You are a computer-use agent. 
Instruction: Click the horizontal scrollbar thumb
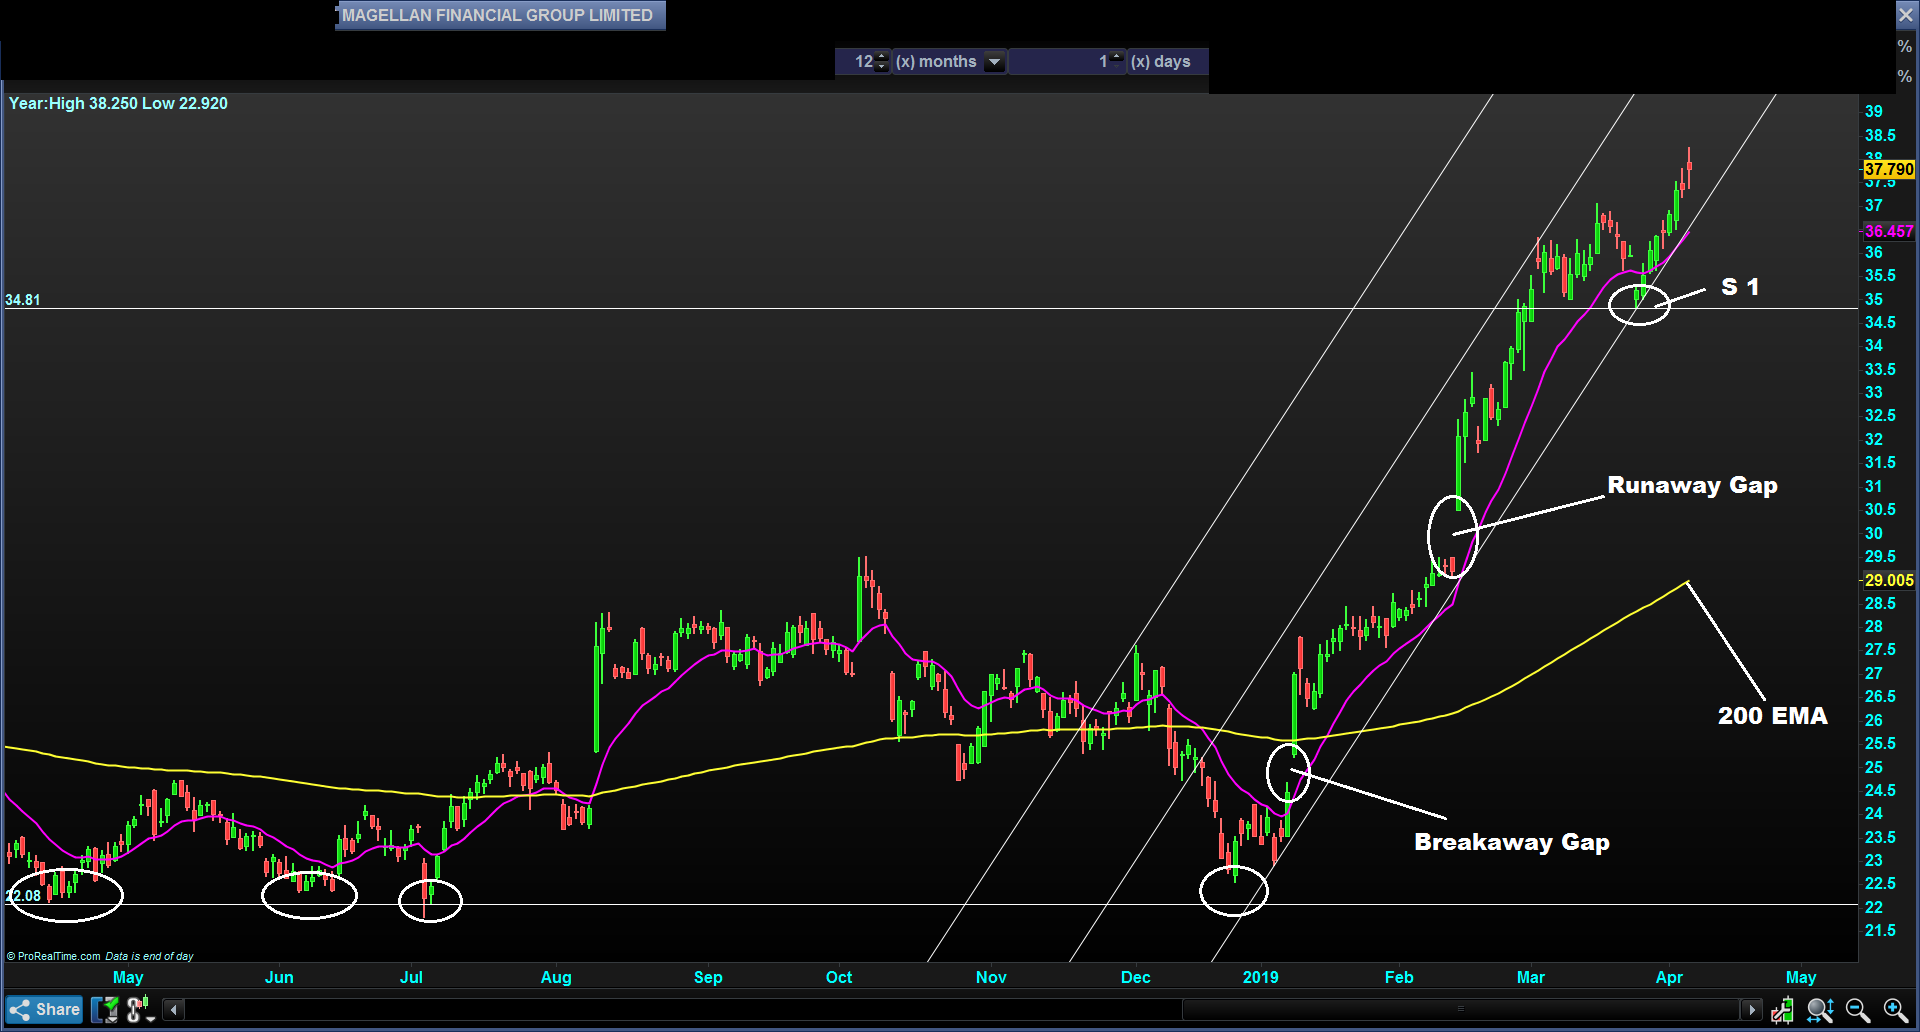(x=1461, y=1010)
